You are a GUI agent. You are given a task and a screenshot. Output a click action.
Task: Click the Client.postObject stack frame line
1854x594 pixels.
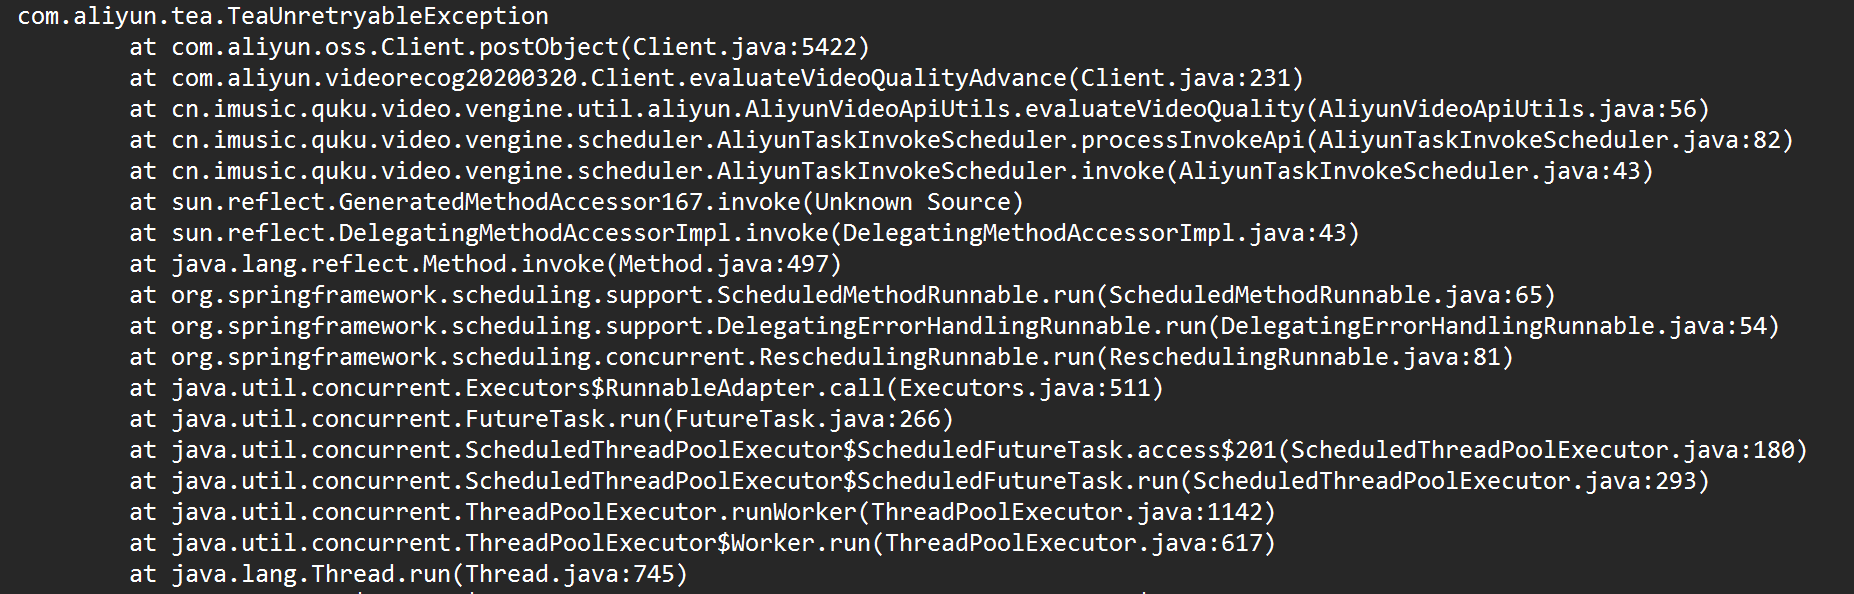[499, 47]
